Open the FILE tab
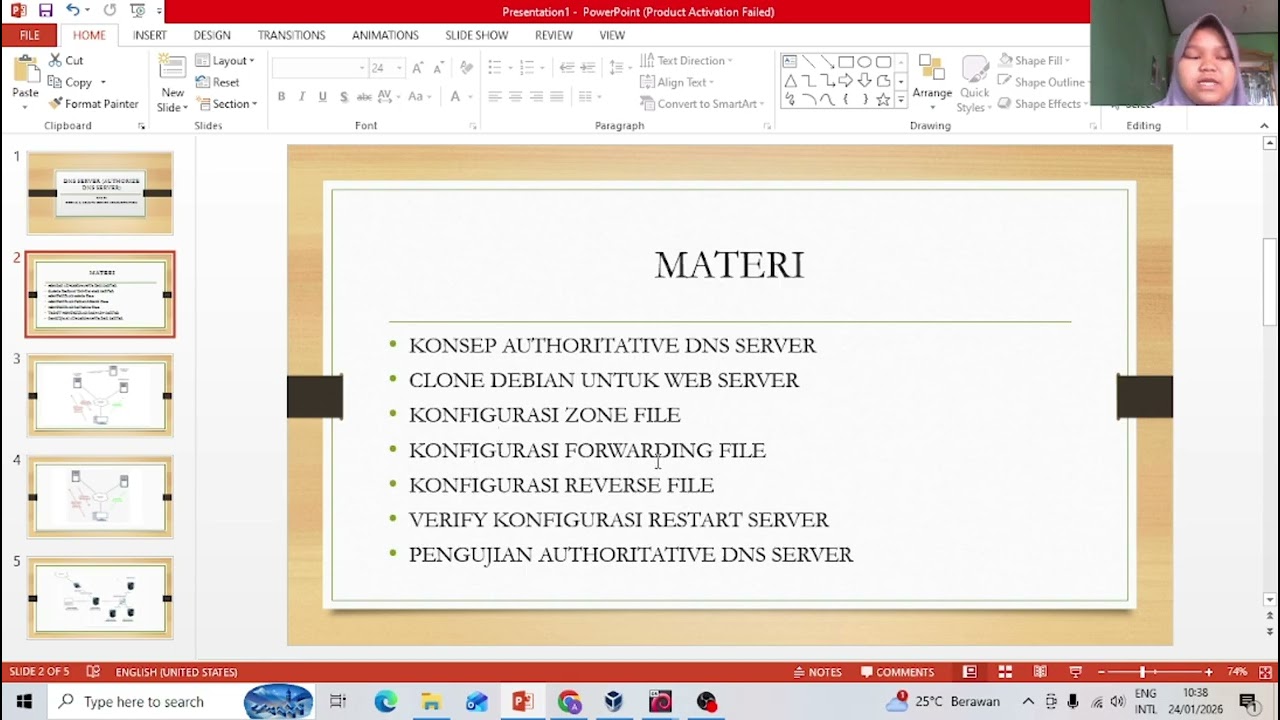Viewport: 1280px width, 720px height. 30,35
